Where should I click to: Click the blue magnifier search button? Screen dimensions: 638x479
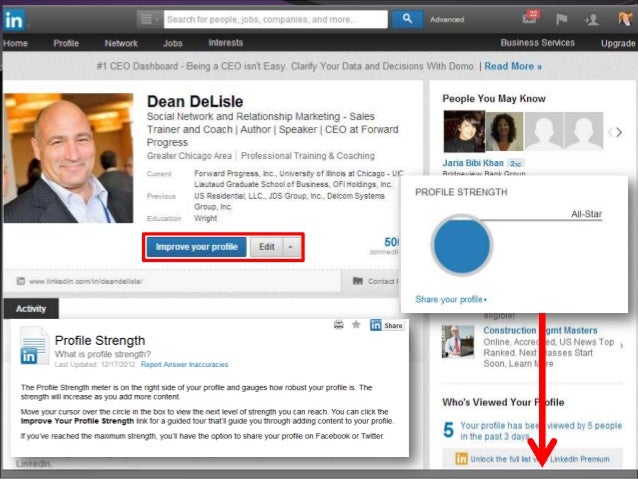(407, 19)
